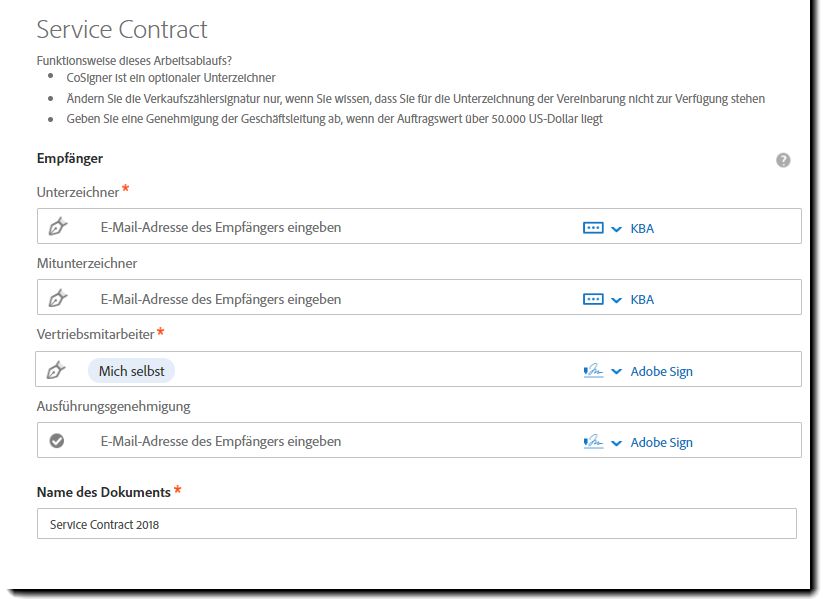Expand authentication dropdown arrow for Unterzeichner

(x=616, y=229)
